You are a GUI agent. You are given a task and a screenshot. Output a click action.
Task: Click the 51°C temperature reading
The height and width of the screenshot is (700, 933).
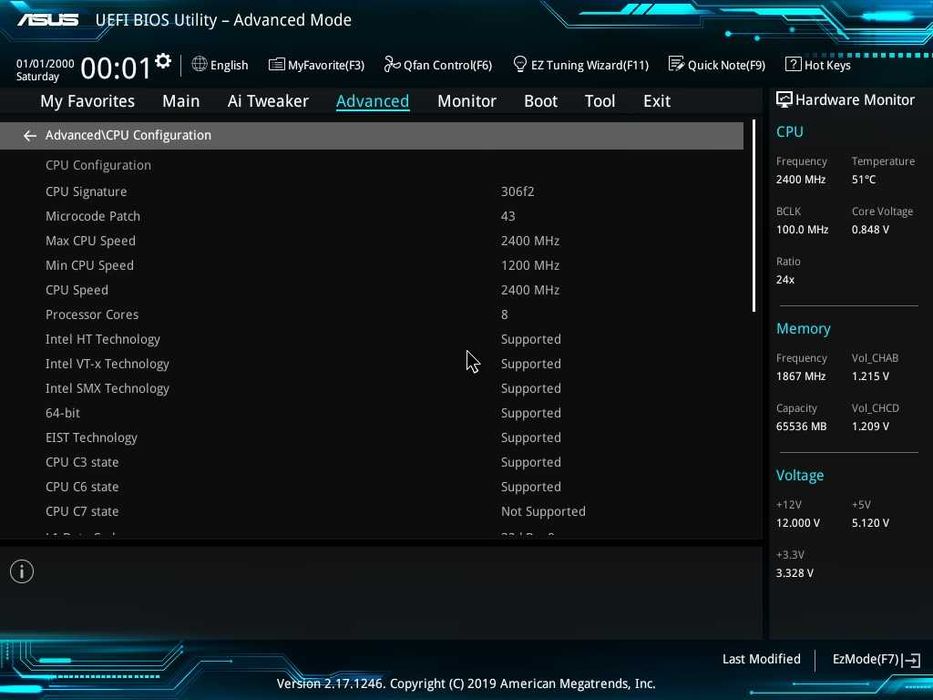(863, 179)
